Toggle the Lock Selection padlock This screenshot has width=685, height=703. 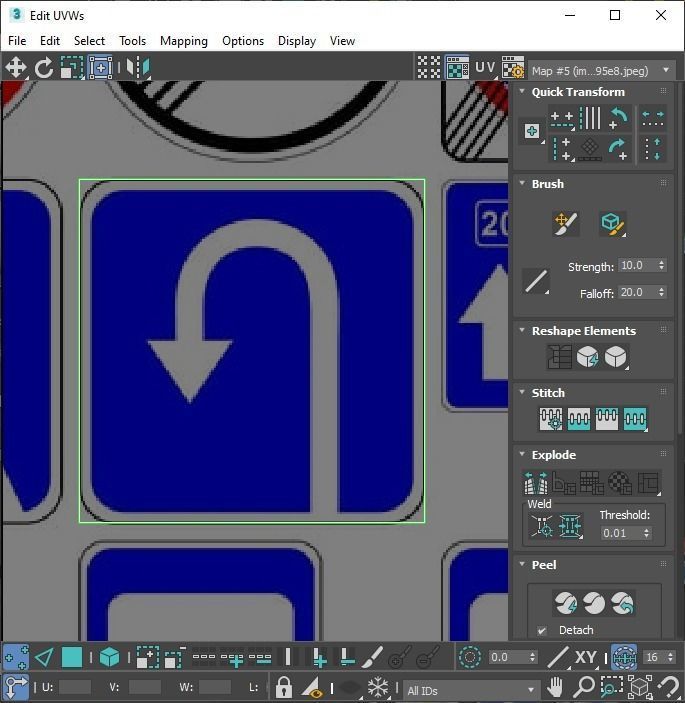[x=283, y=686]
